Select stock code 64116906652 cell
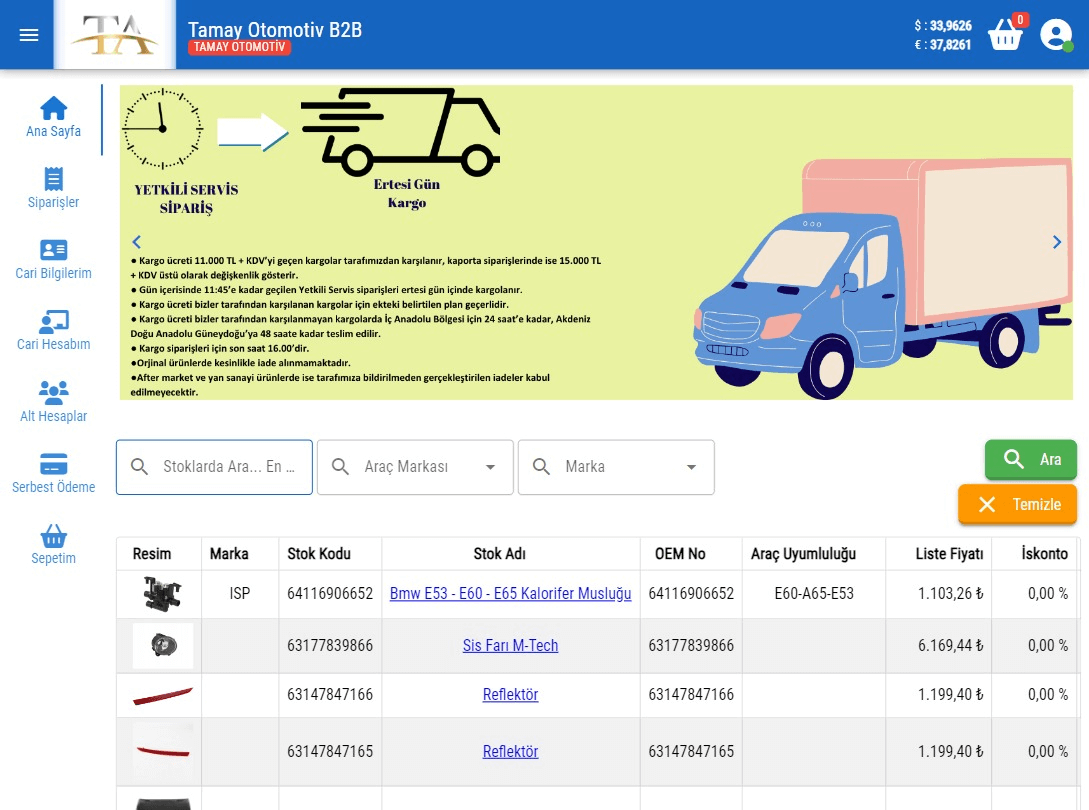Image resolution: width=1089 pixels, height=810 pixels. coord(330,594)
